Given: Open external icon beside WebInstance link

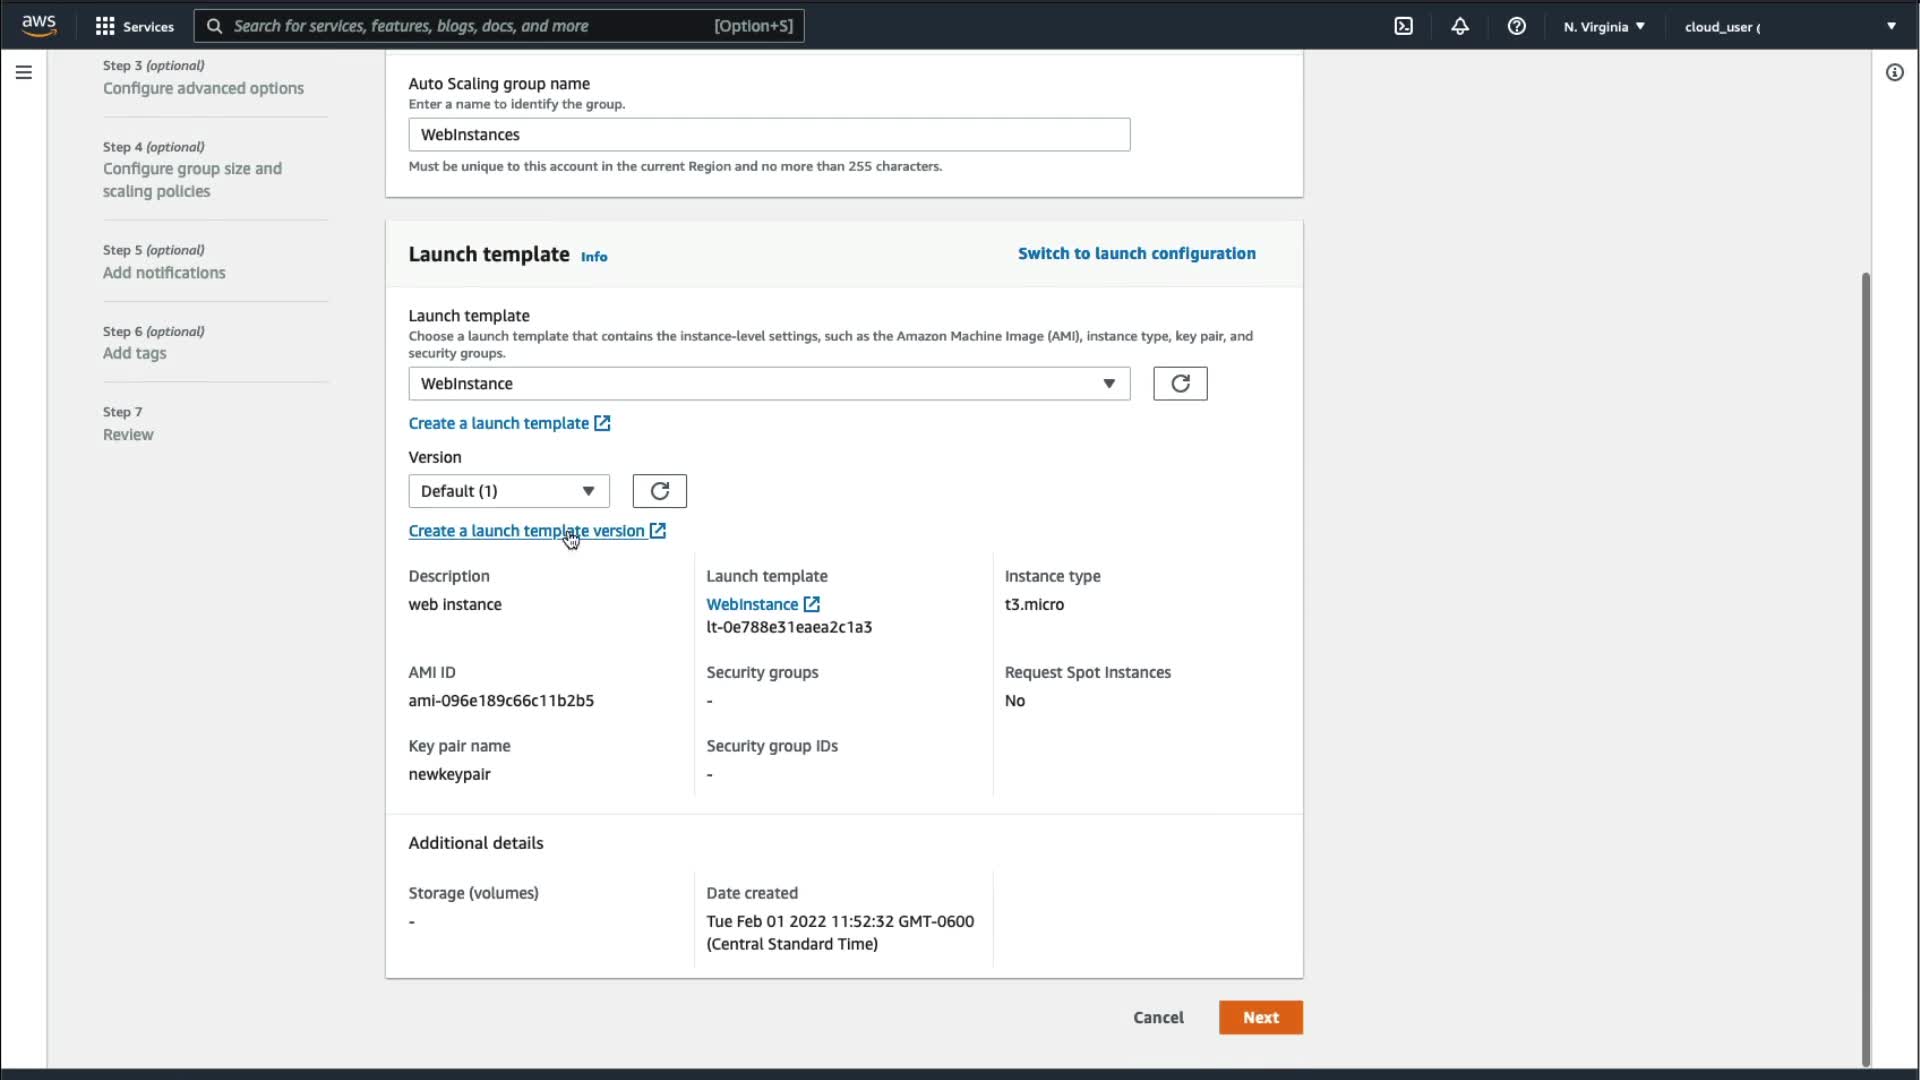Looking at the screenshot, I should click(x=812, y=604).
